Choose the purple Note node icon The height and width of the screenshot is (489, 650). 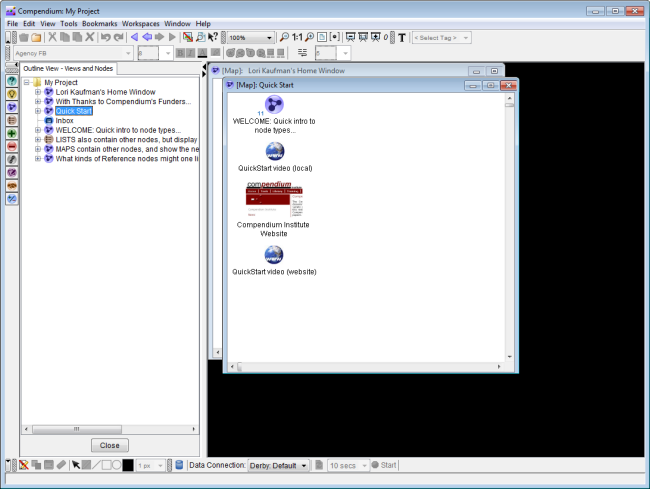(12, 172)
